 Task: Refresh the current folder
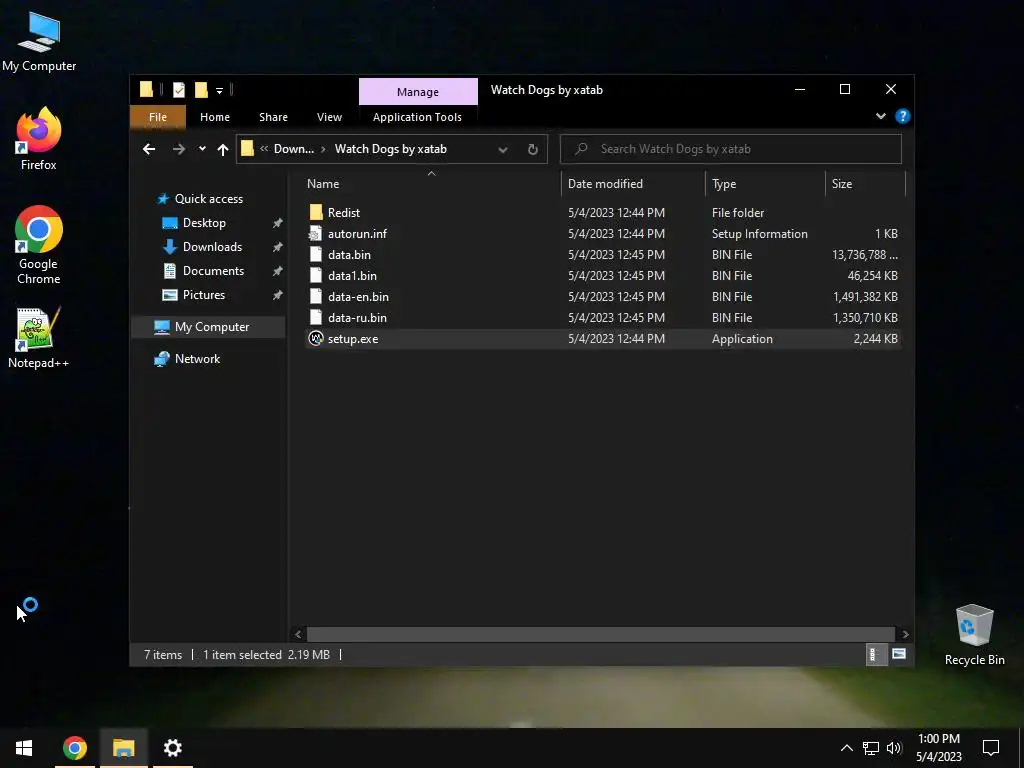(533, 149)
